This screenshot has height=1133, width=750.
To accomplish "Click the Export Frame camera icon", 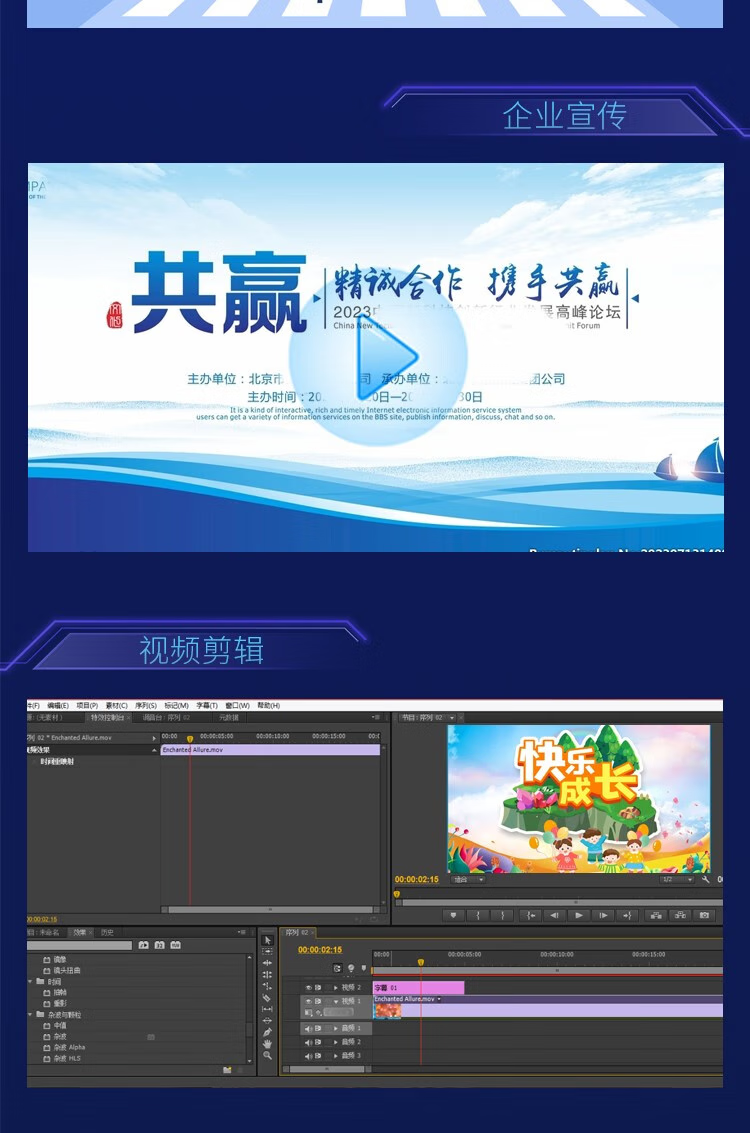I will coord(704,915).
